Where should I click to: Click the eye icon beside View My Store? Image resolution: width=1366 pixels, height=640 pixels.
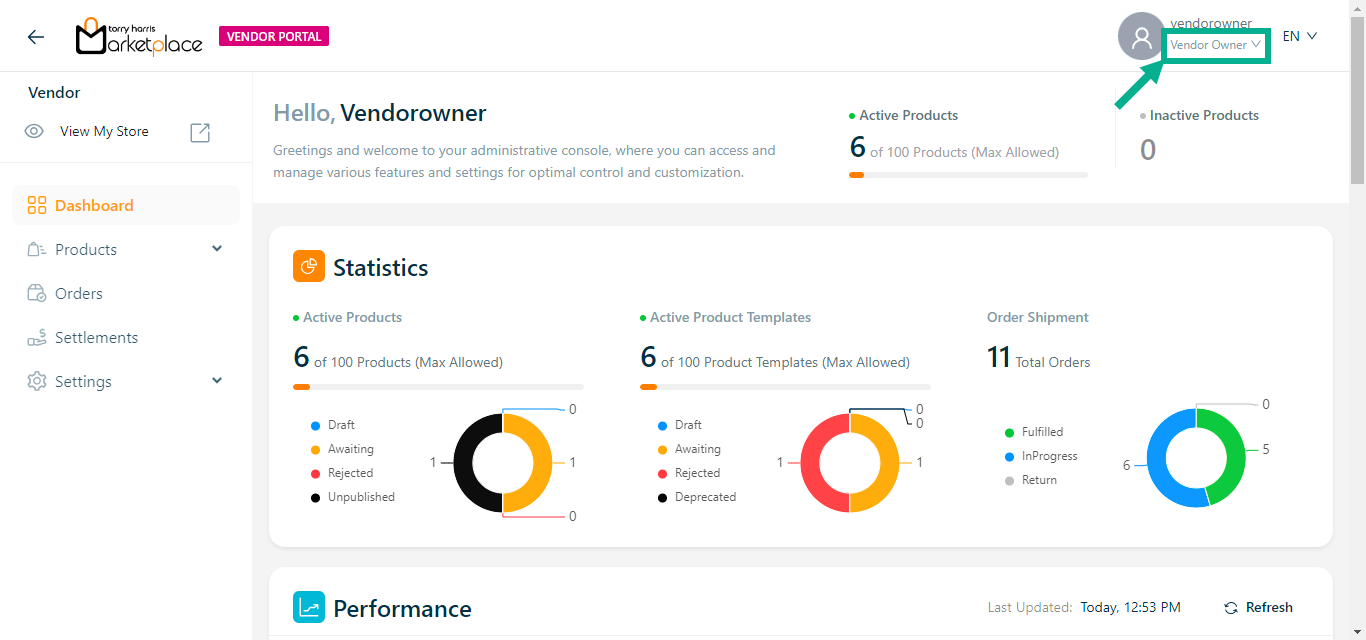point(34,132)
